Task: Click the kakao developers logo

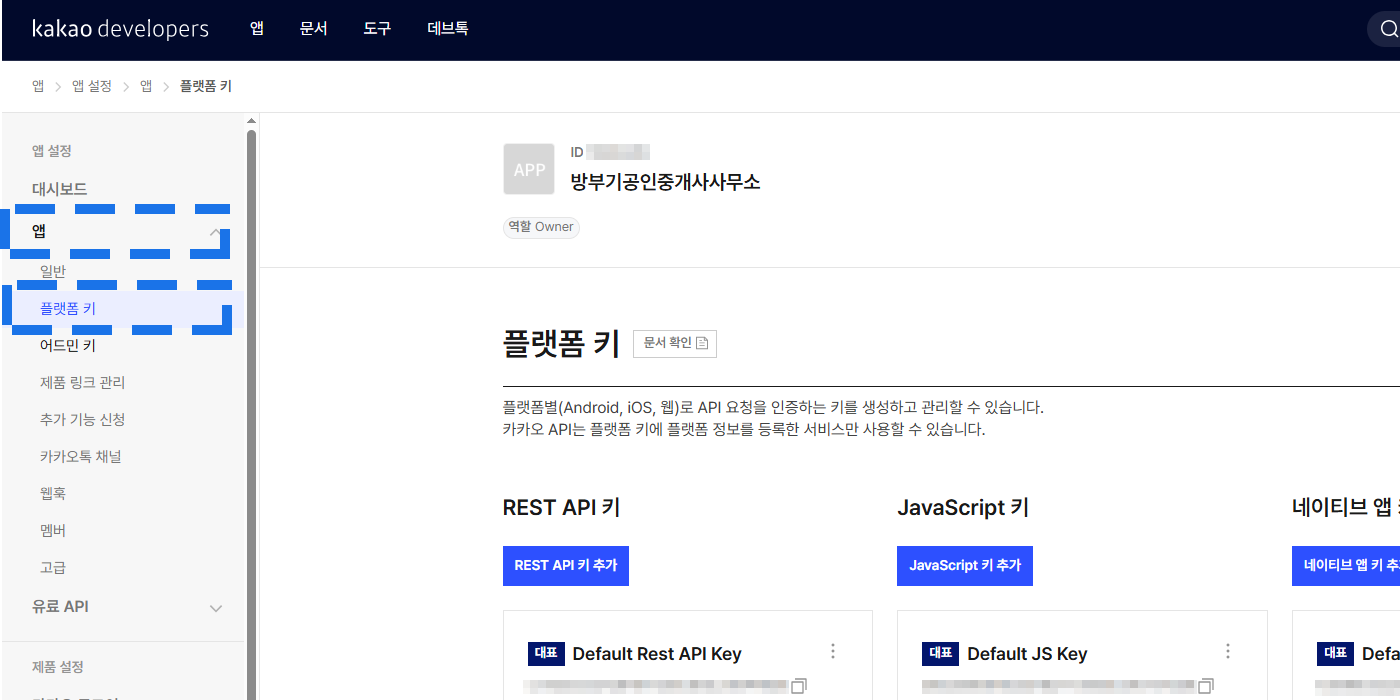Action: pos(120,29)
